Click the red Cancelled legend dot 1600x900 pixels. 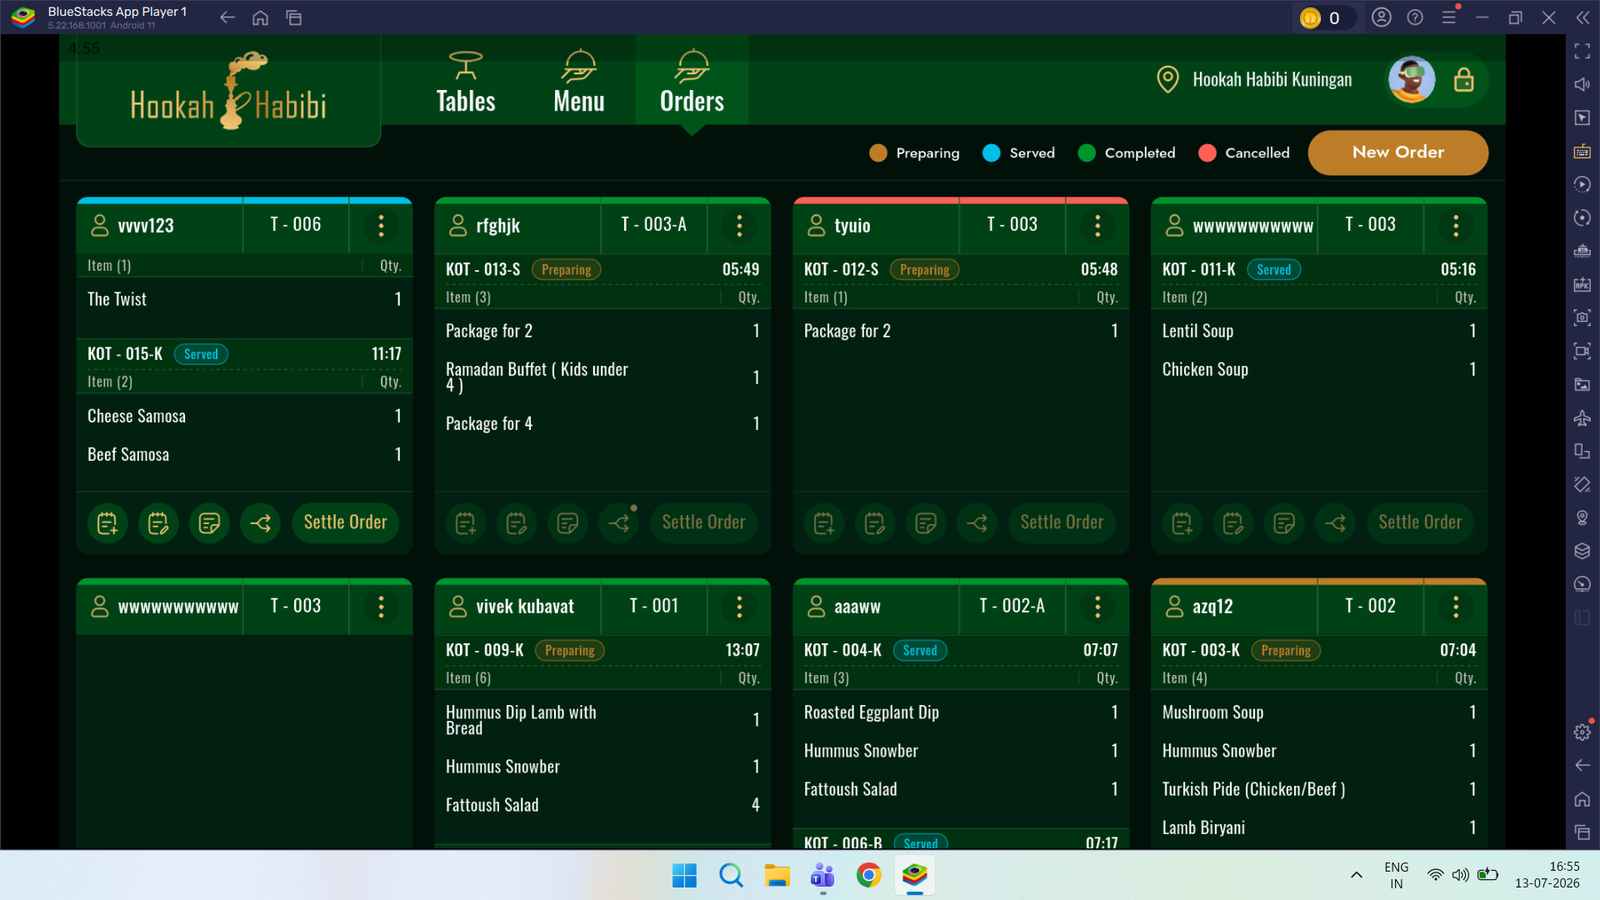tap(1207, 153)
